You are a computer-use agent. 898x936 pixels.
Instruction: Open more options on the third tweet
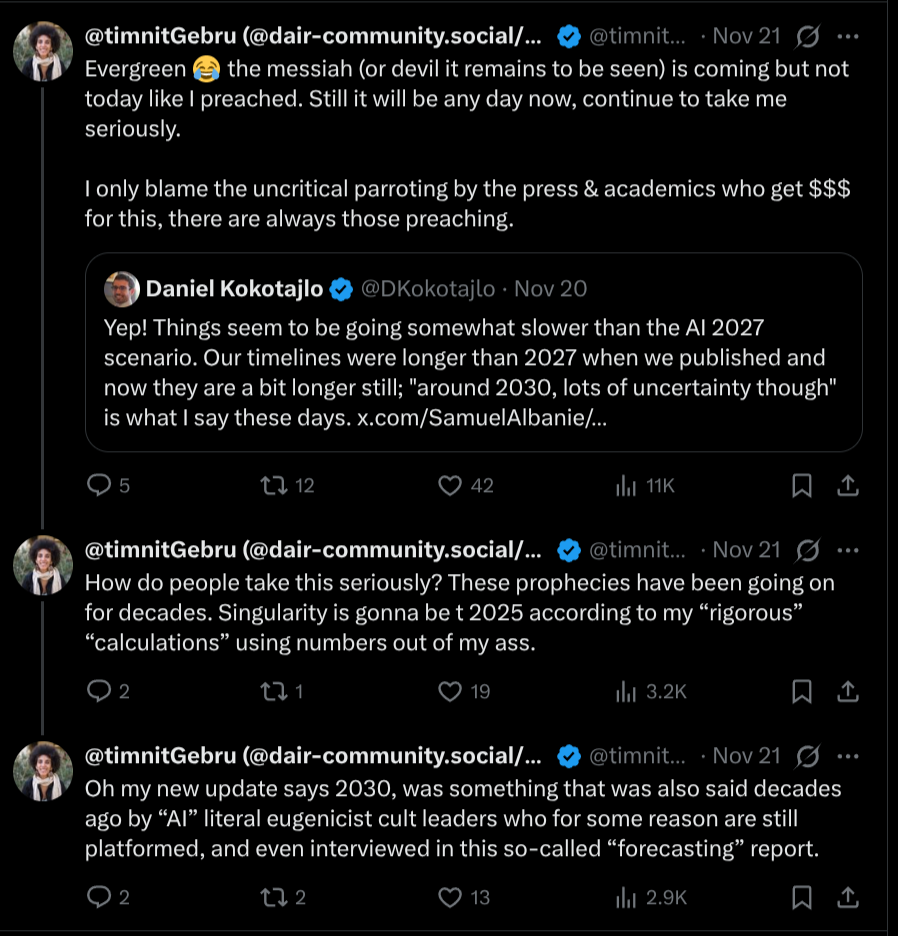847,755
